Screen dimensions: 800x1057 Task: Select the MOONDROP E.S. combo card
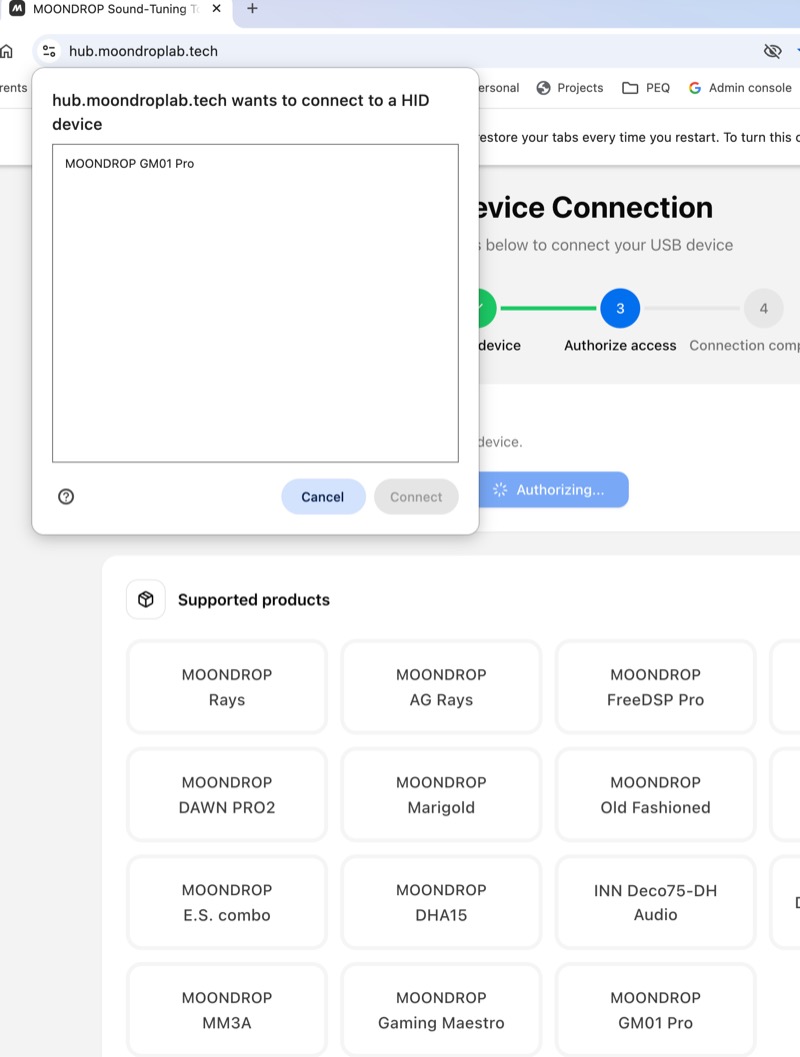click(227, 902)
